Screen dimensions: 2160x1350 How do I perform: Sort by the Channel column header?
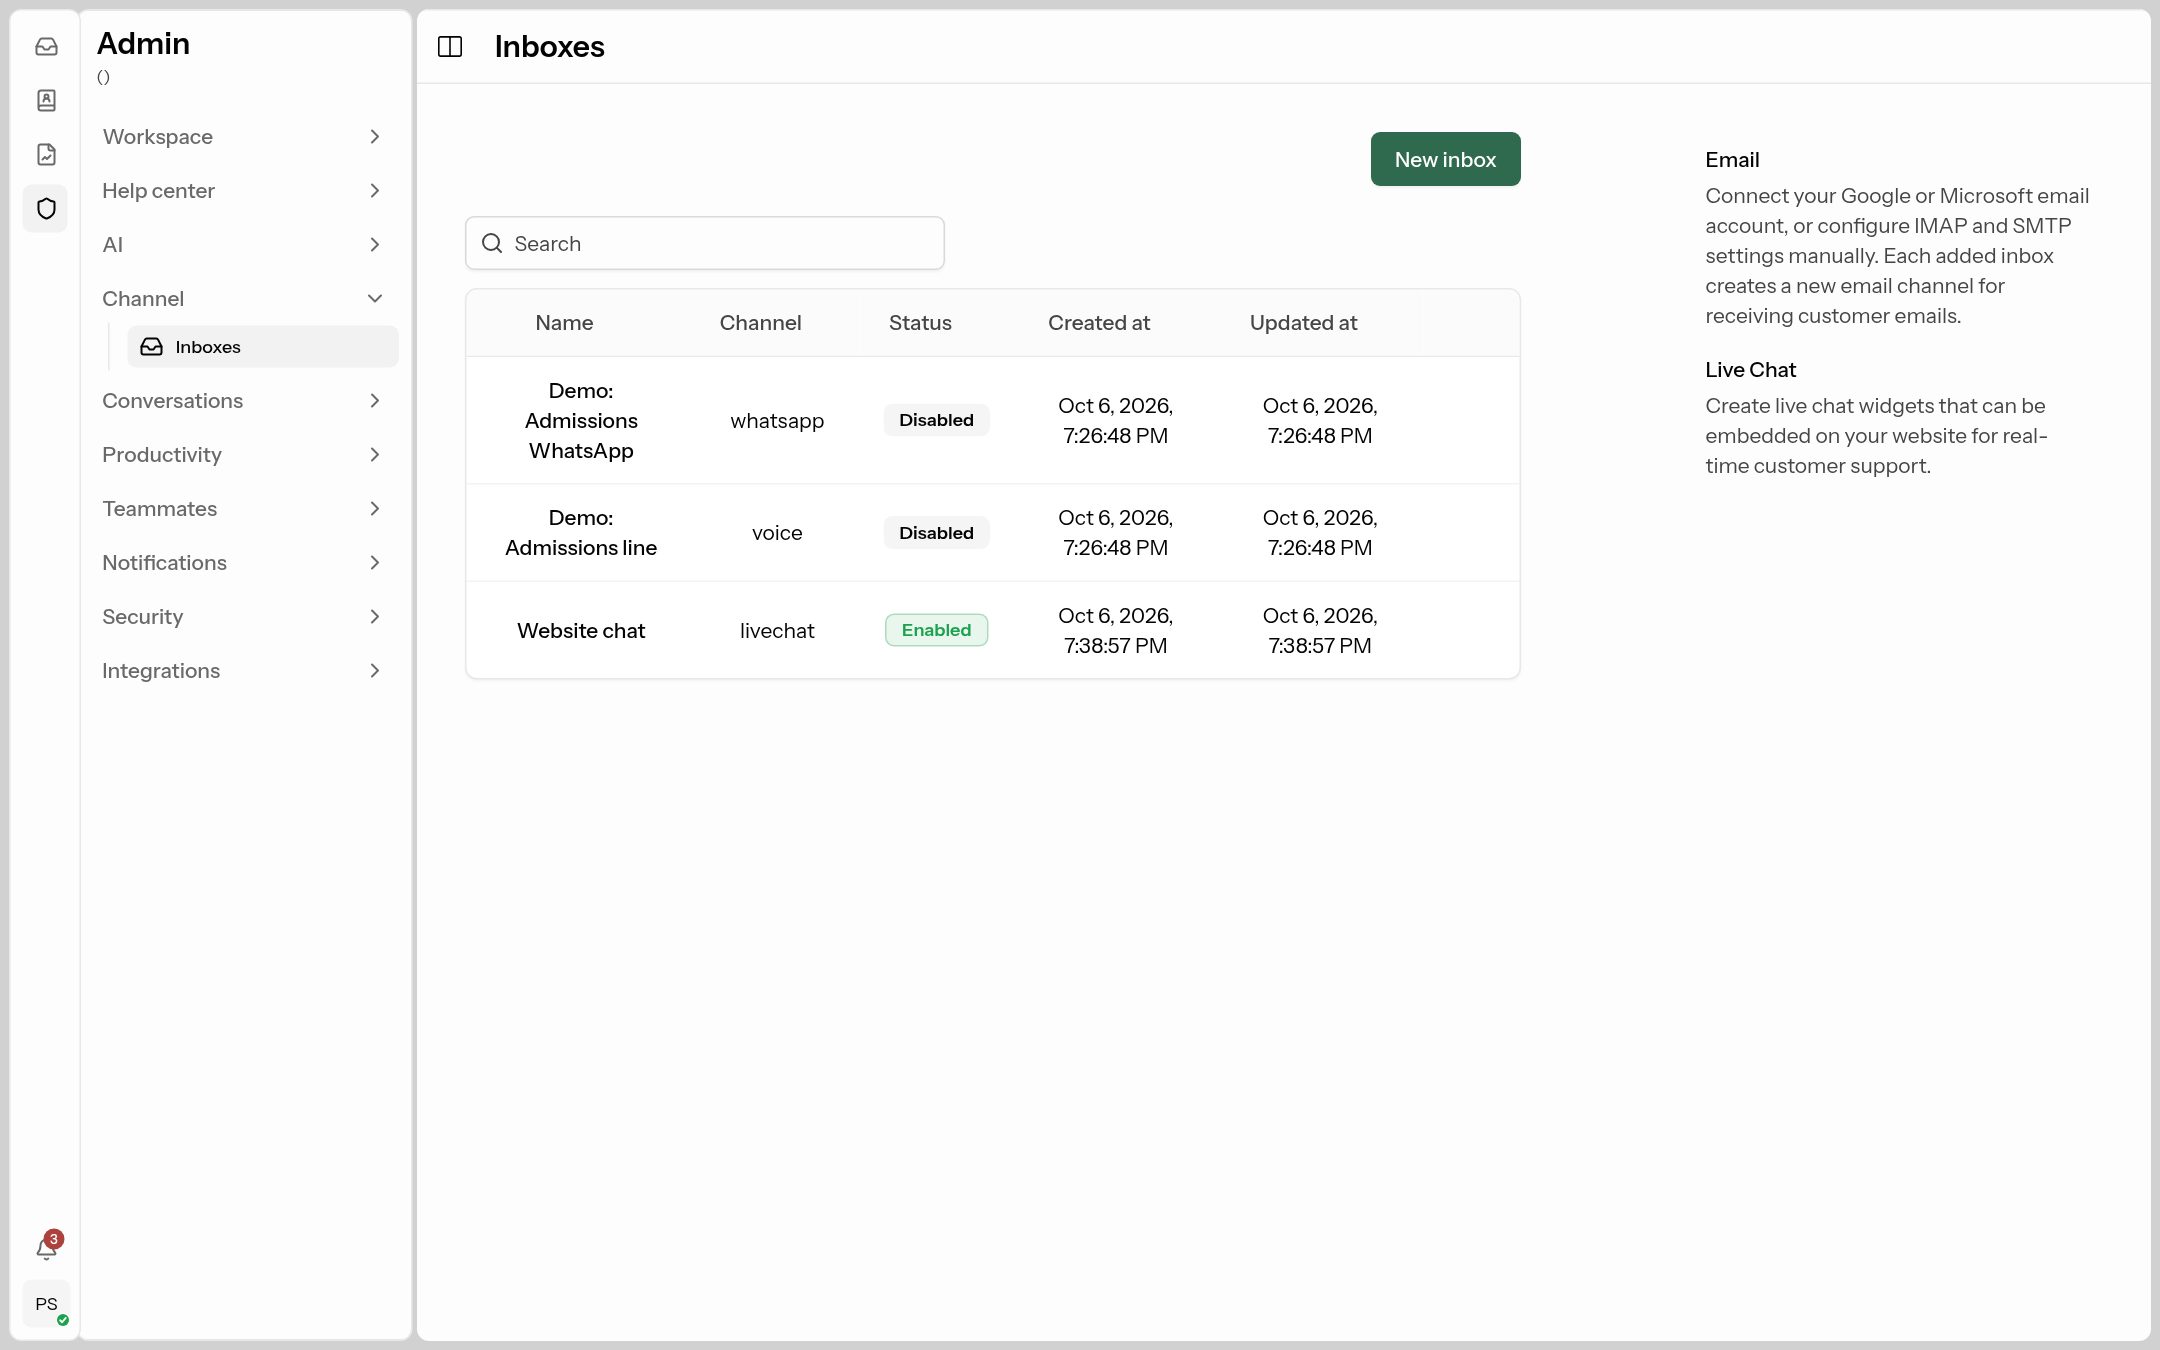click(760, 322)
